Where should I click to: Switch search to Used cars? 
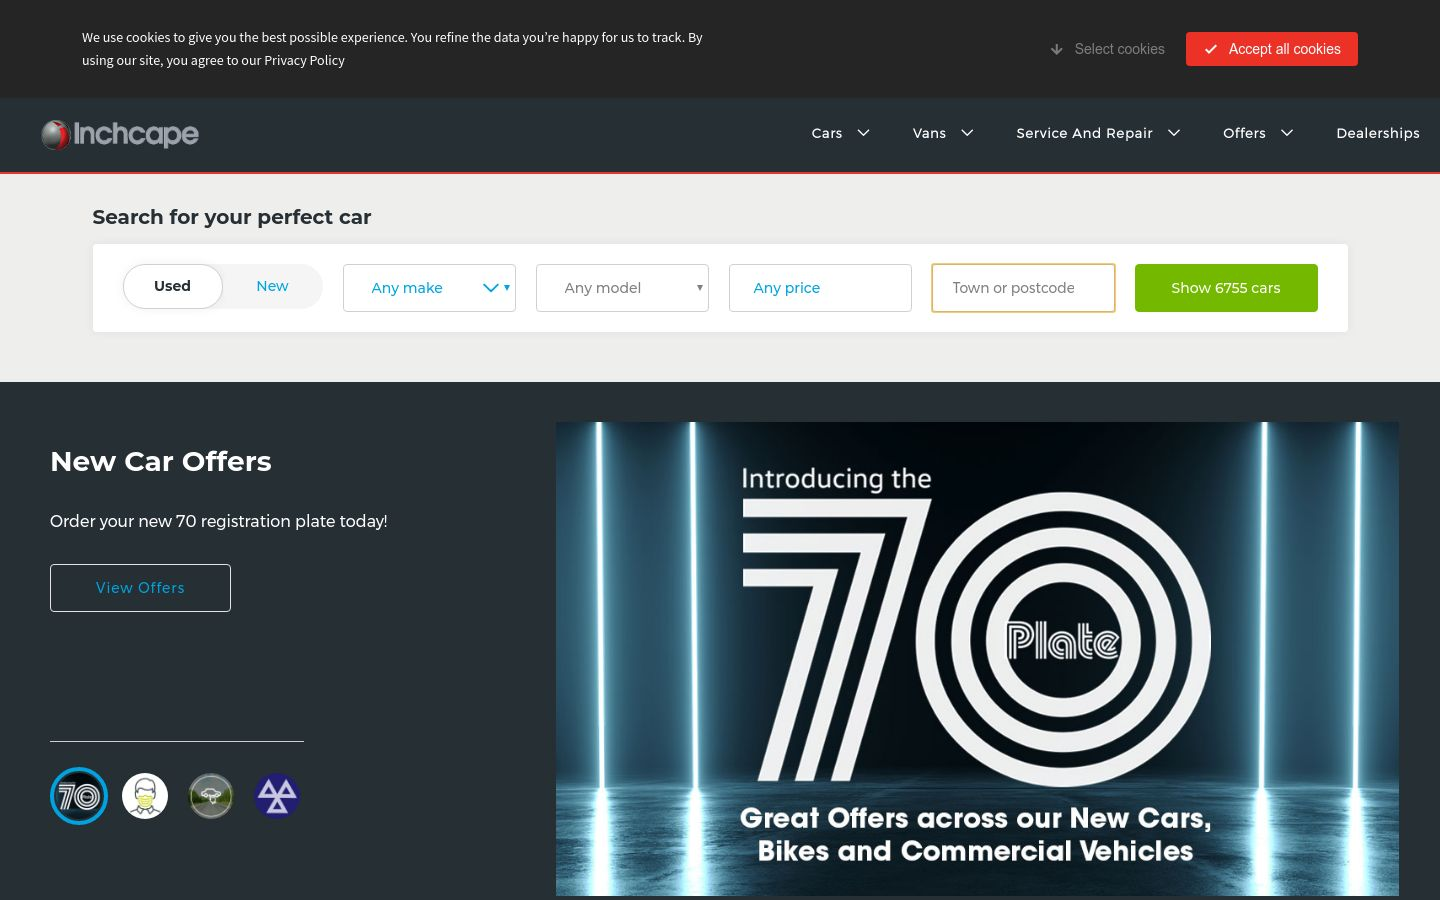(x=172, y=286)
